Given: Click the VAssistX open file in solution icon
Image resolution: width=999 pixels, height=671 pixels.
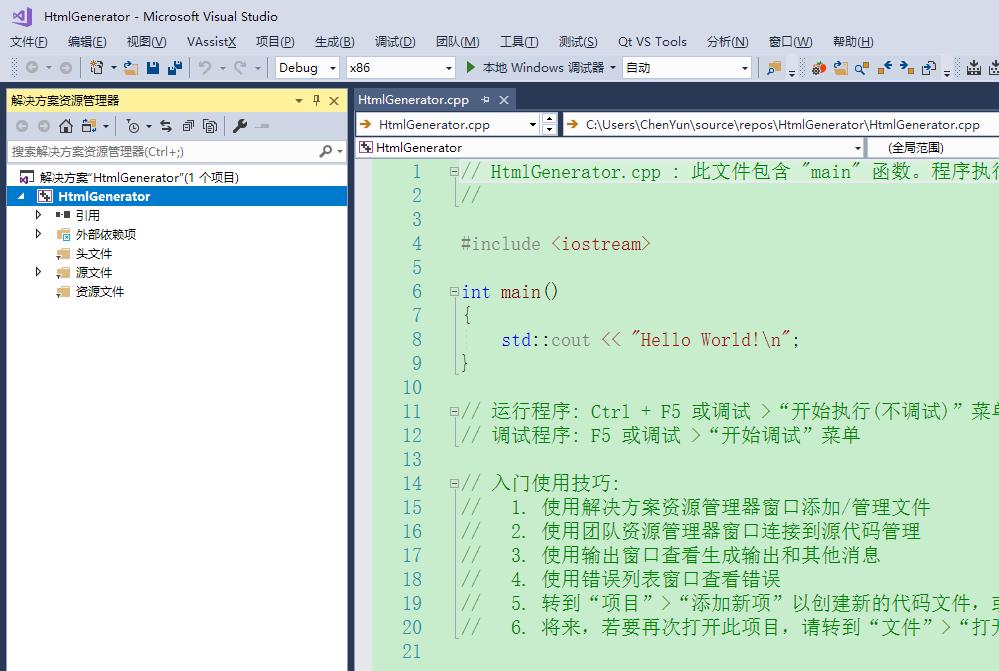Looking at the screenshot, I should [840, 68].
